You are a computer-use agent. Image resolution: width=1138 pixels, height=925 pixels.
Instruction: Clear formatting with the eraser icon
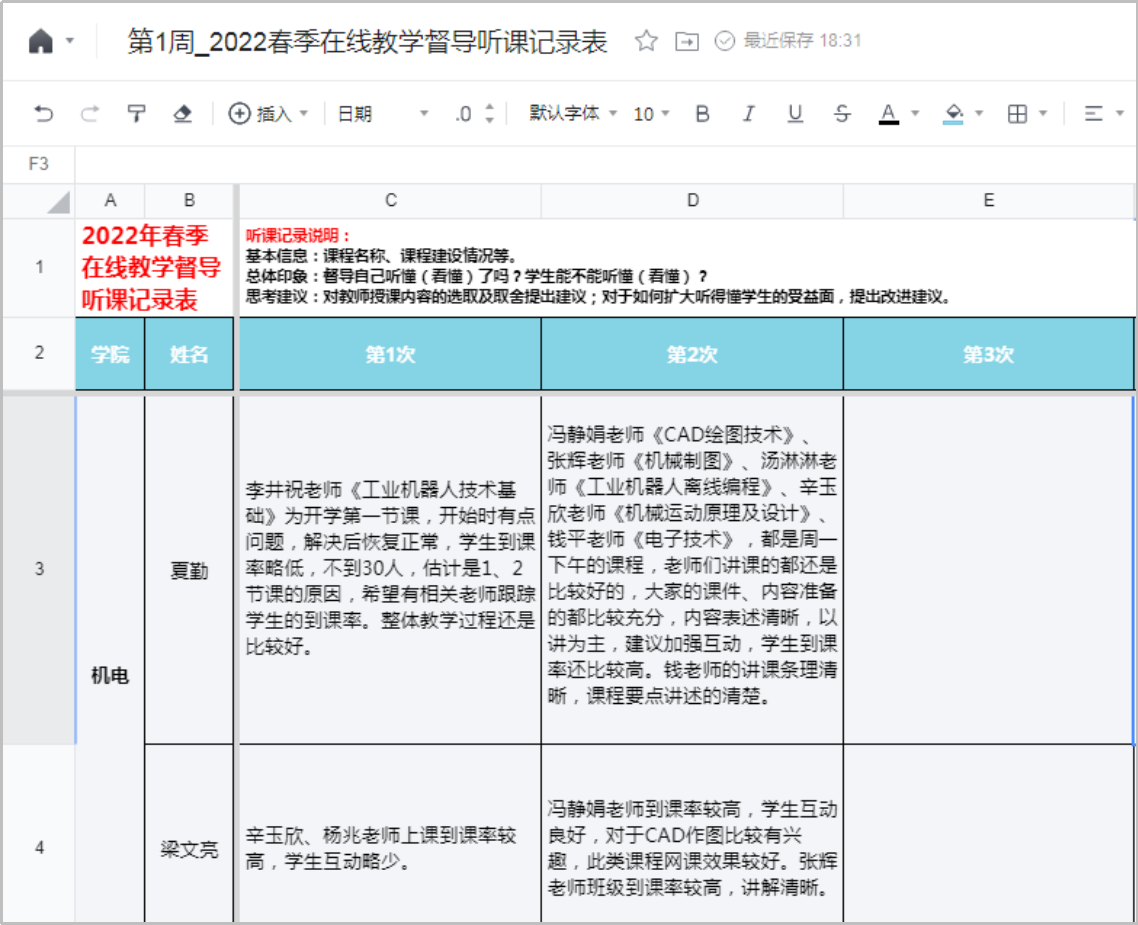point(182,114)
